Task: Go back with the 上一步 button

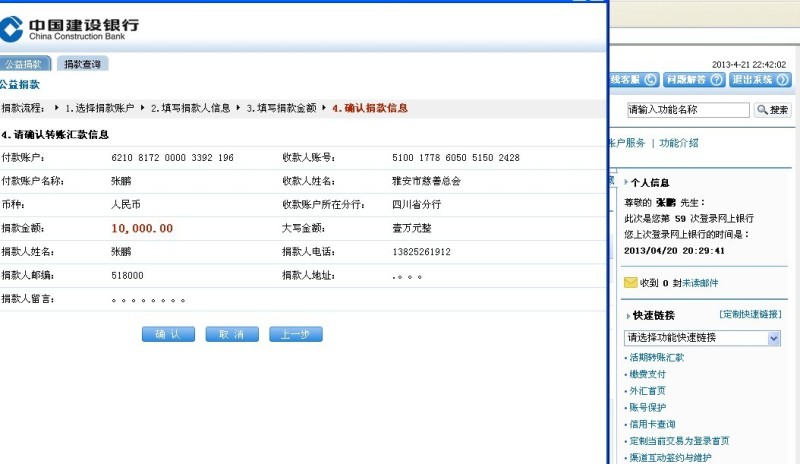Action: point(295,334)
